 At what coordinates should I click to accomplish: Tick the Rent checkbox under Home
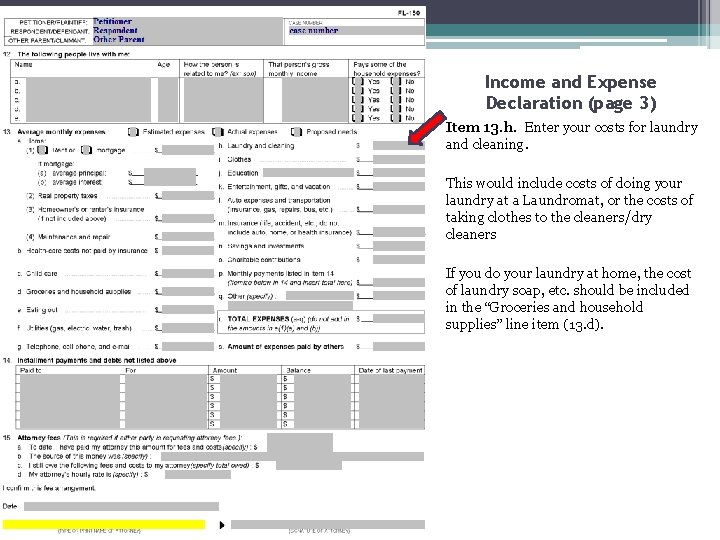43,150
